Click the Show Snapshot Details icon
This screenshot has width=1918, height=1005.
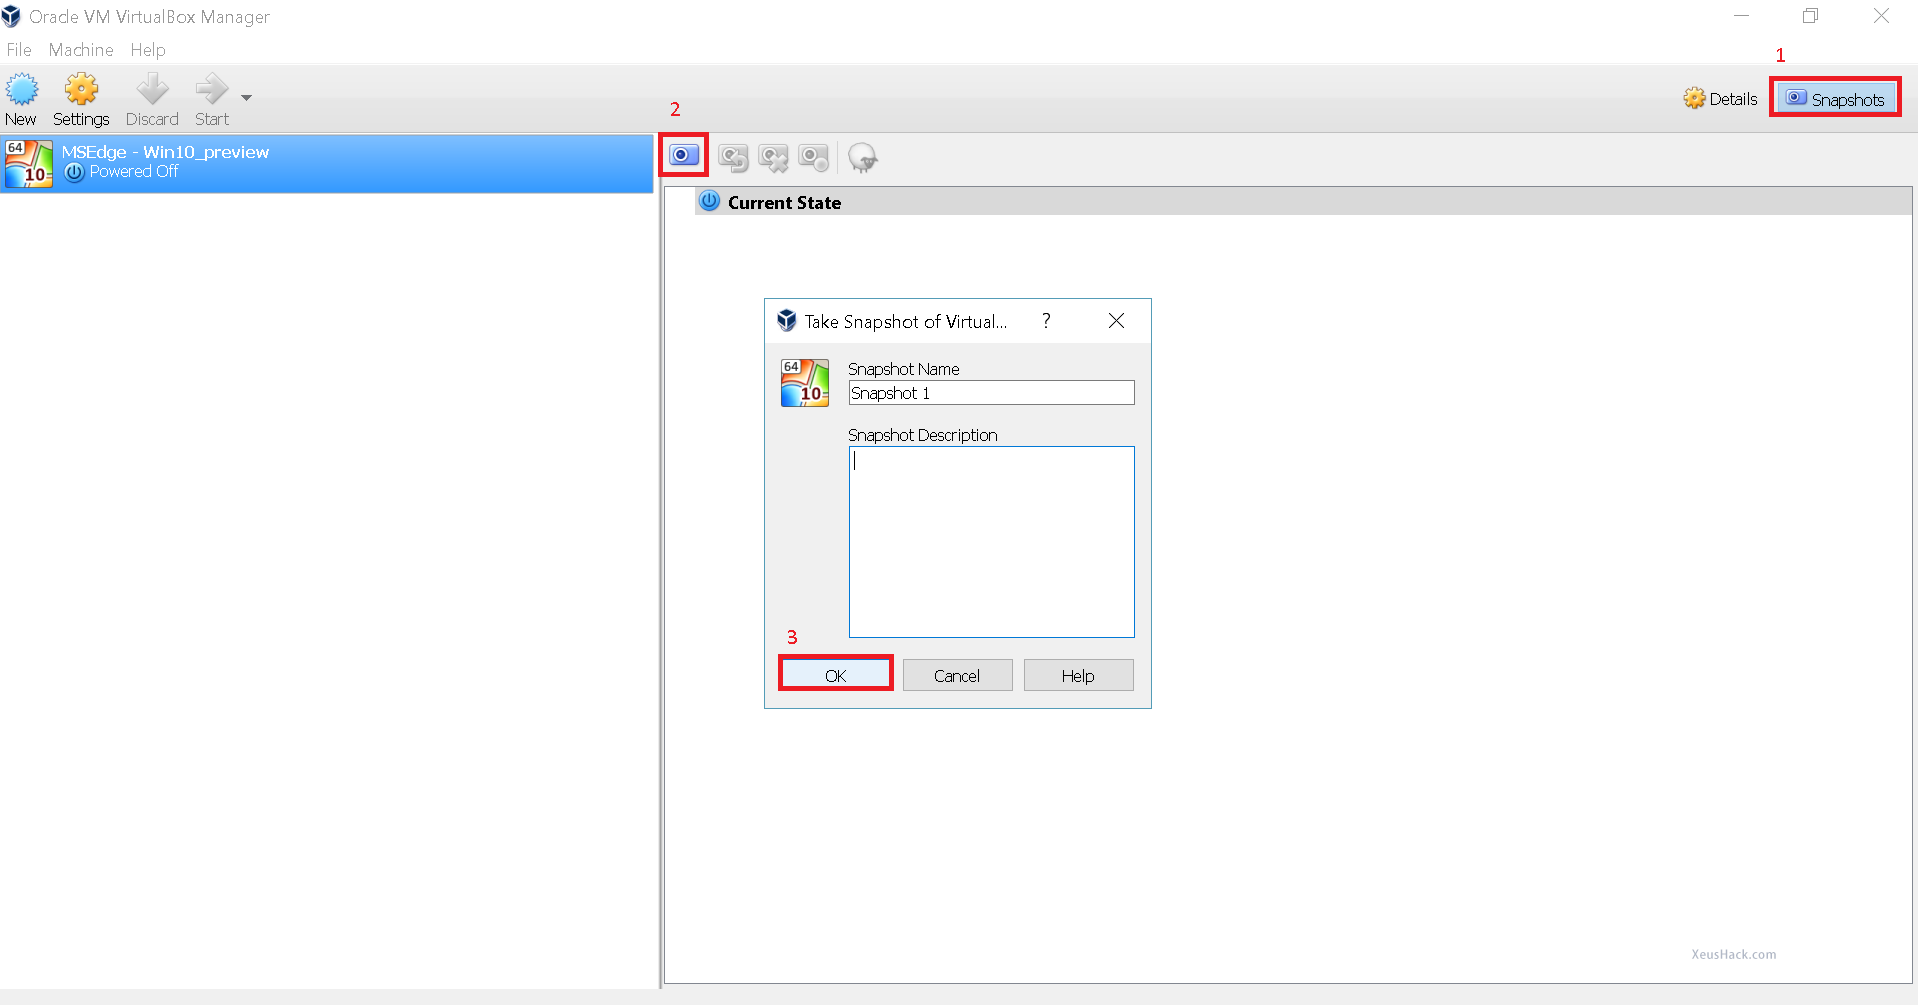tap(813, 157)
